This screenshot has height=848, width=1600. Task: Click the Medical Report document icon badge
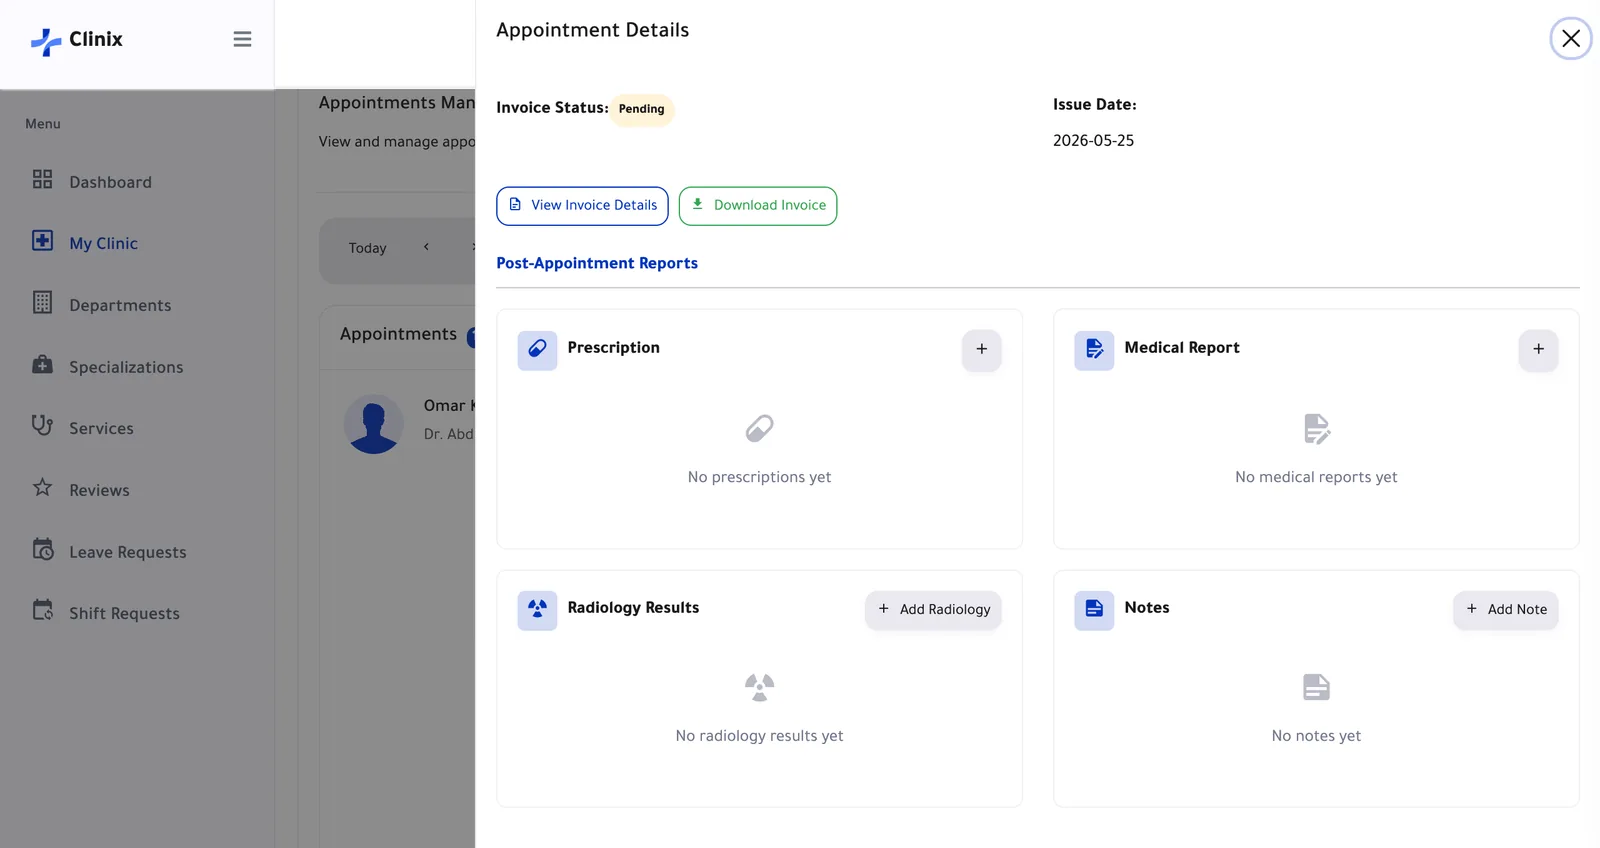click(x=1094, y=350)
